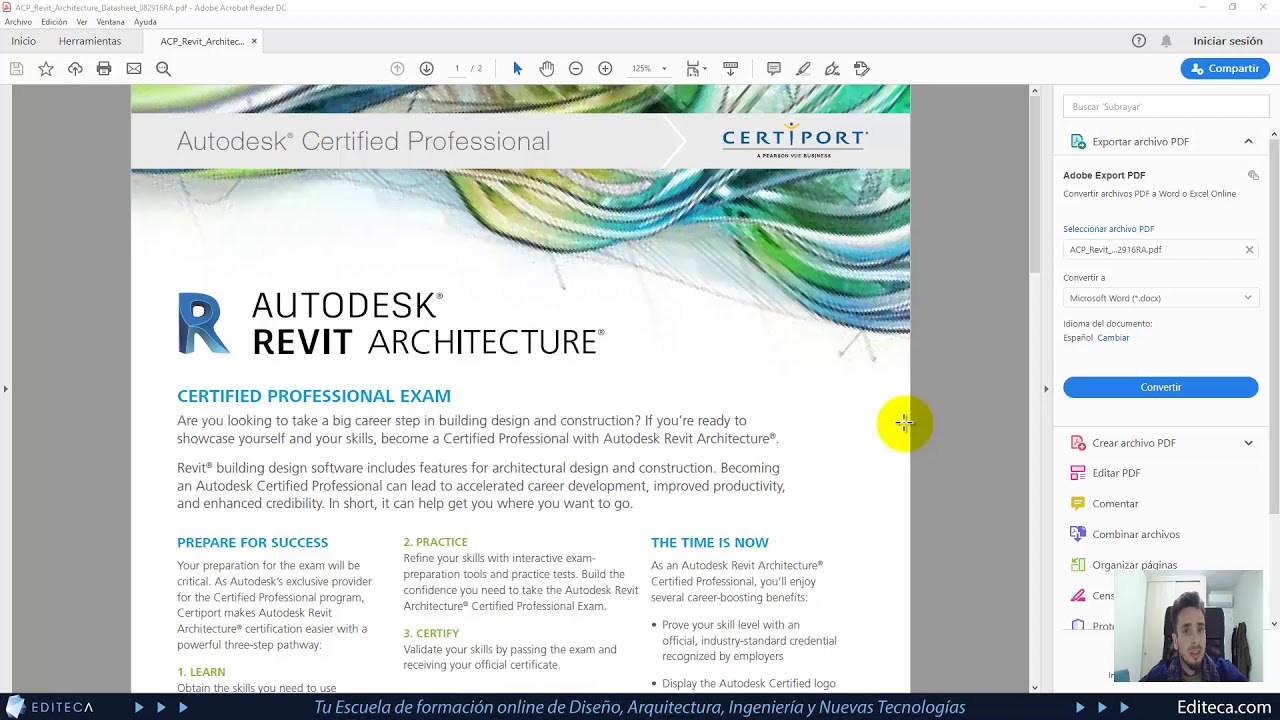
Task: Switch to the Inicio tab
Action: pyautogui.click(x=23, y=41)
